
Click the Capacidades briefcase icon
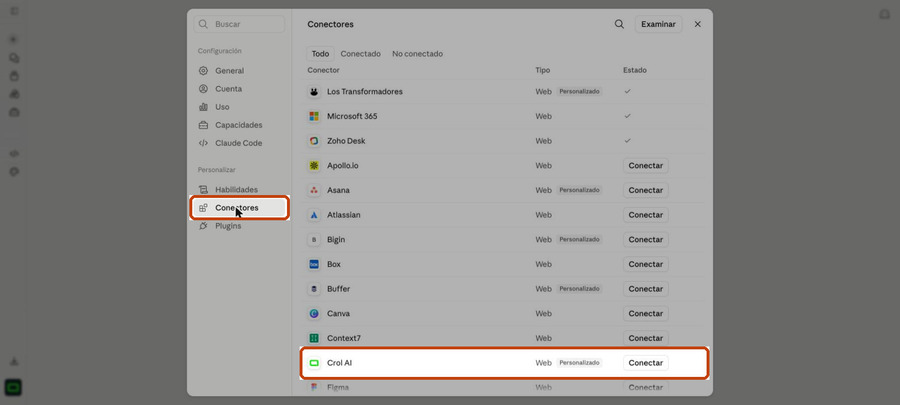click(203, 125)
